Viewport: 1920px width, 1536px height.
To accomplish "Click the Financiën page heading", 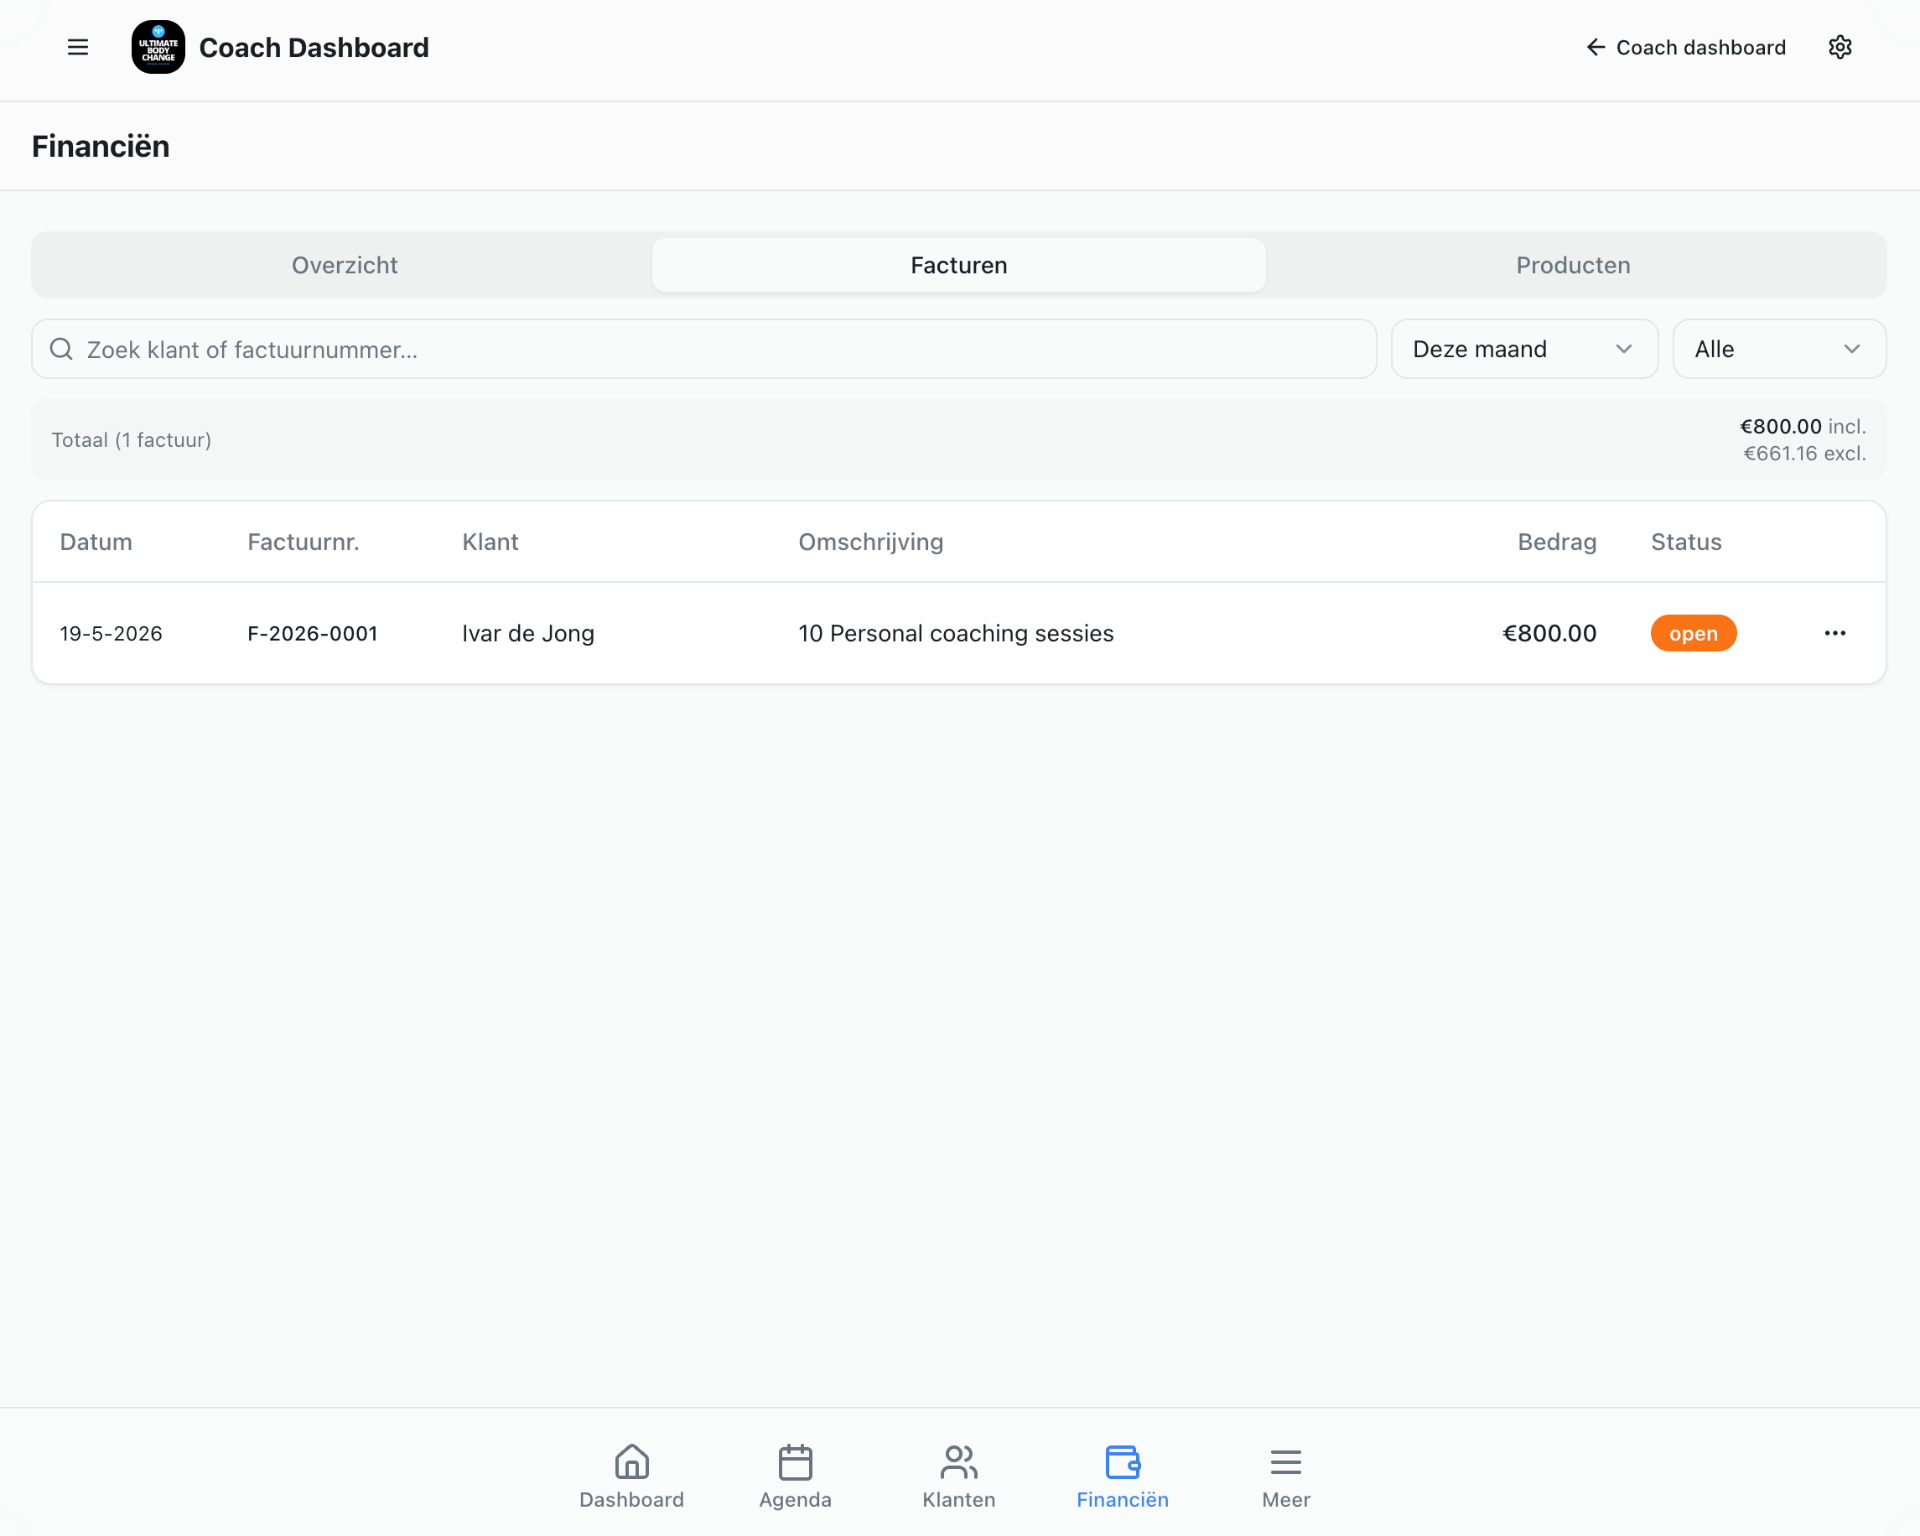I will point(100,146).
